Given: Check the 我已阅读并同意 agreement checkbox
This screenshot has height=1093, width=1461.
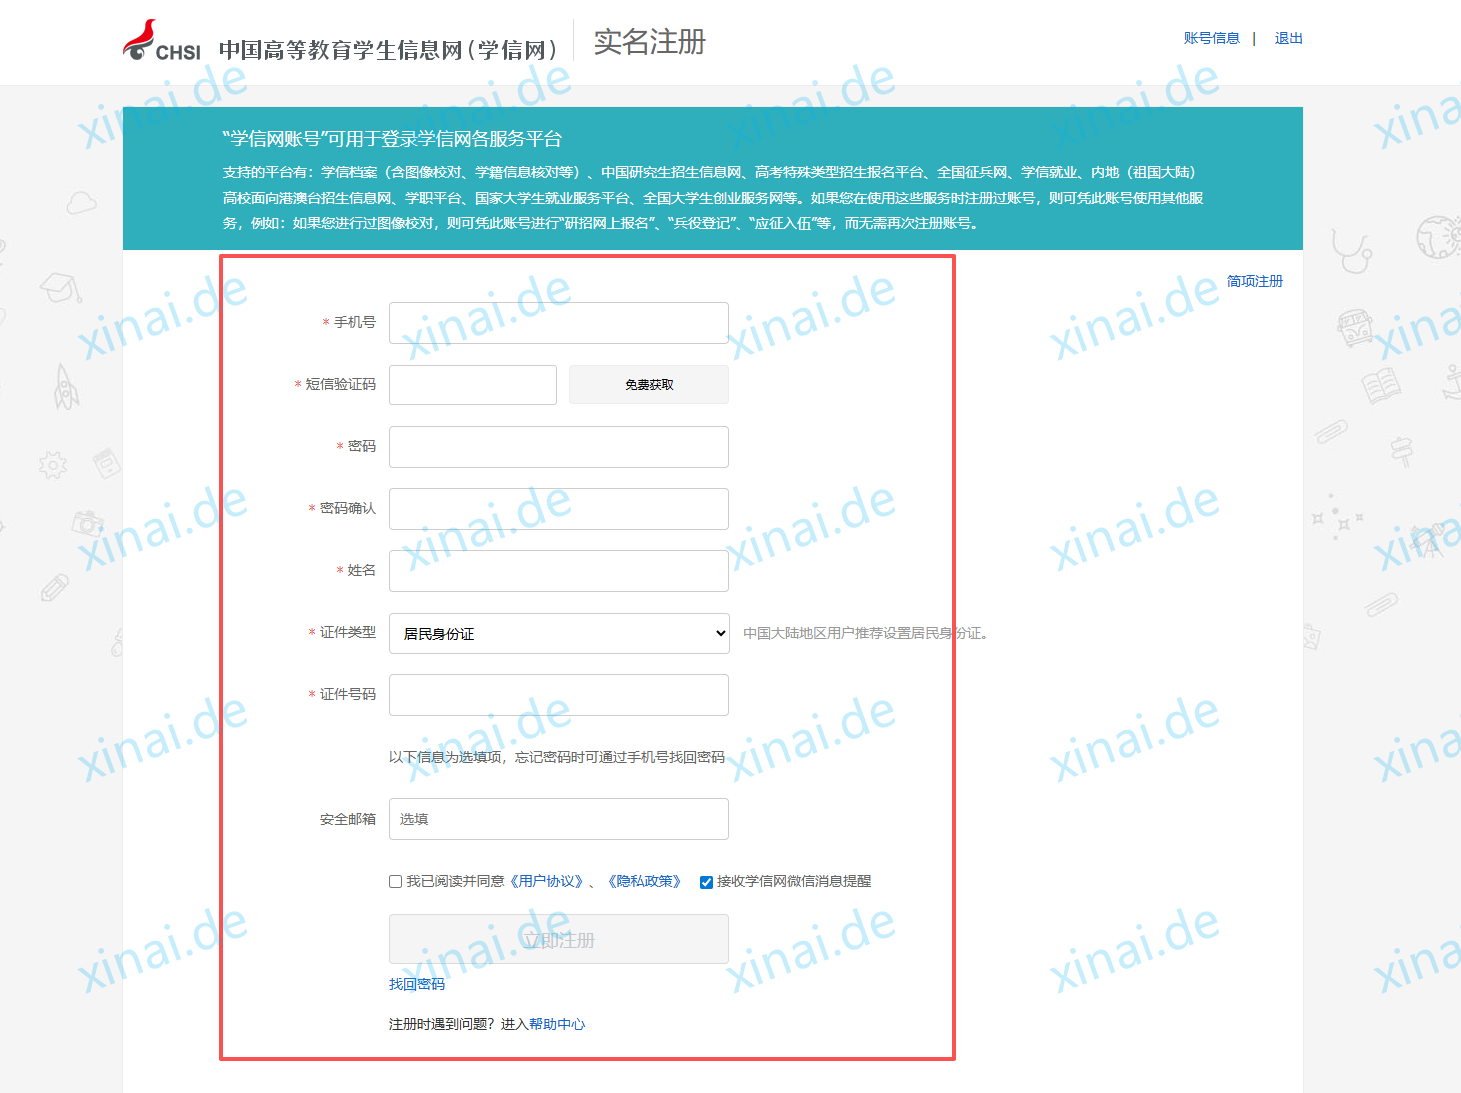Looking at the screenshot, I should (396, 882).
